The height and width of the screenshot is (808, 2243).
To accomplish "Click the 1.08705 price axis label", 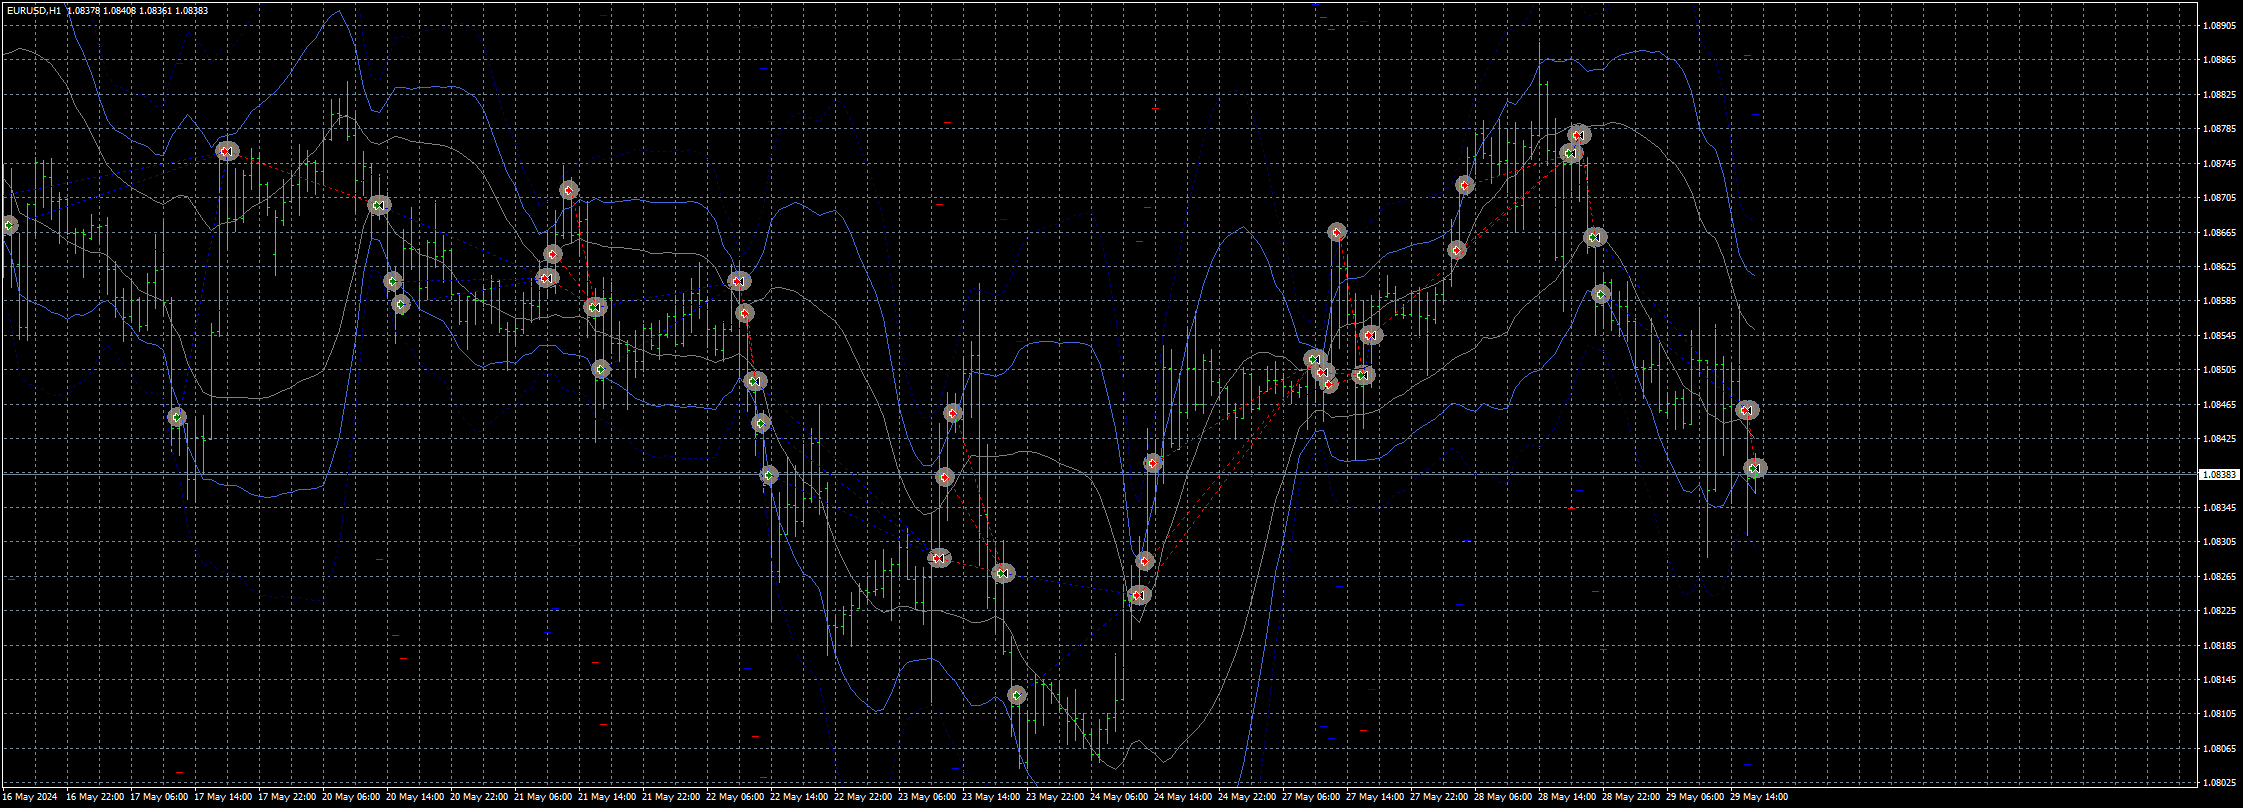I will pos(2219,198).
